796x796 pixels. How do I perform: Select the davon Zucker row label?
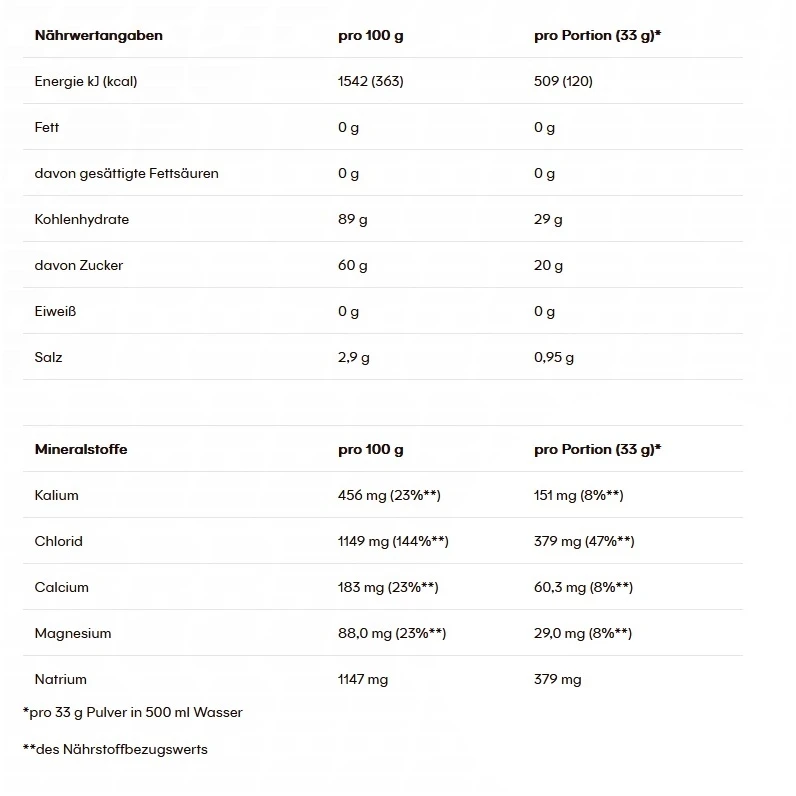click(x=78, y=266)
